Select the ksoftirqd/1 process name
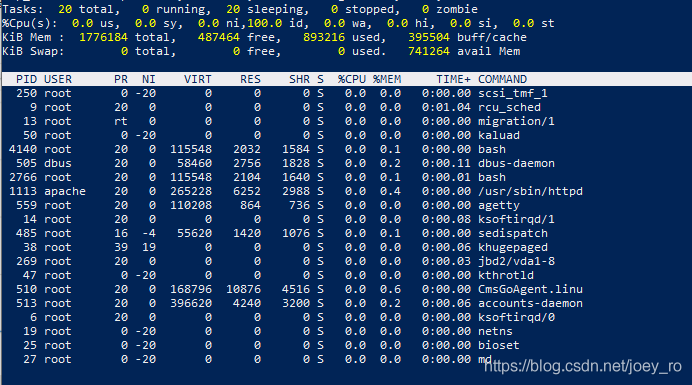 (516, 219)
